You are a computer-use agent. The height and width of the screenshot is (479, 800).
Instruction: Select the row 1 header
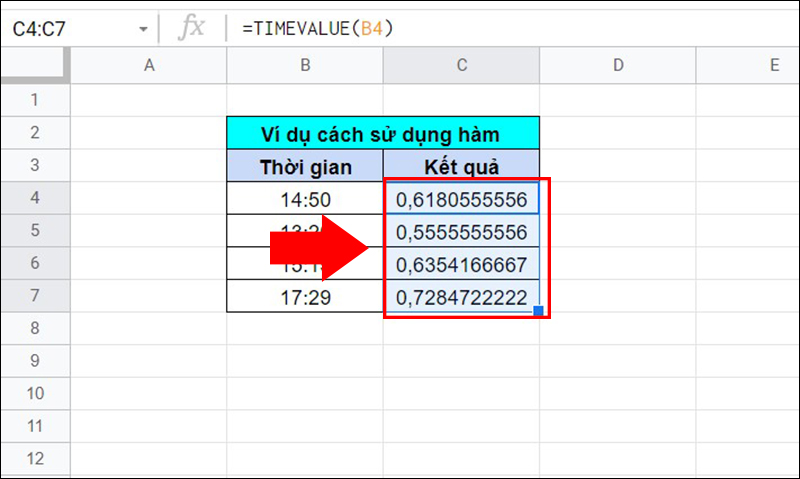(x=34, y=100)
